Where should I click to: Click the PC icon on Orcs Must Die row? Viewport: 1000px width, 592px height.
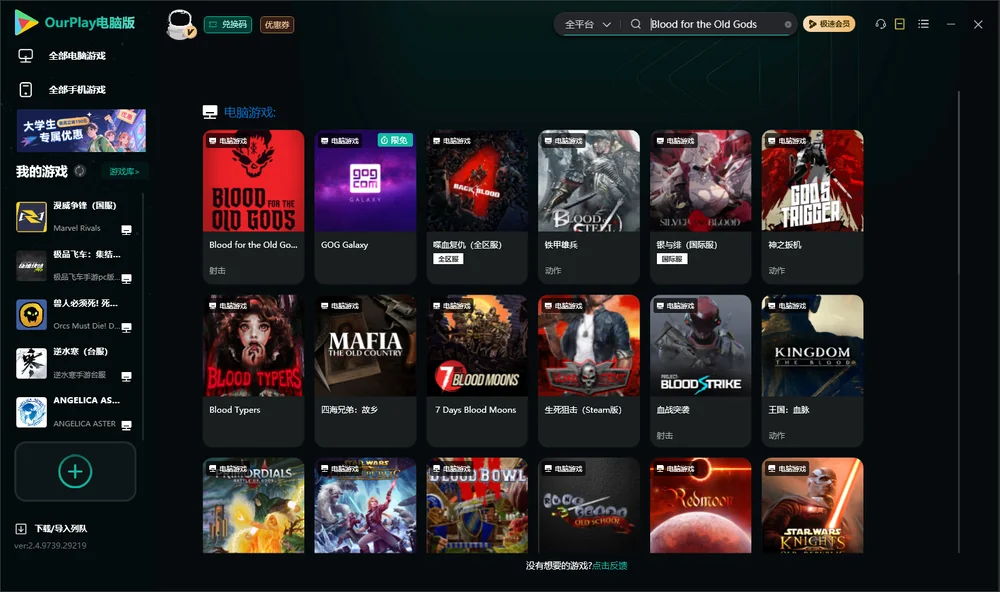tap(126, 328)
